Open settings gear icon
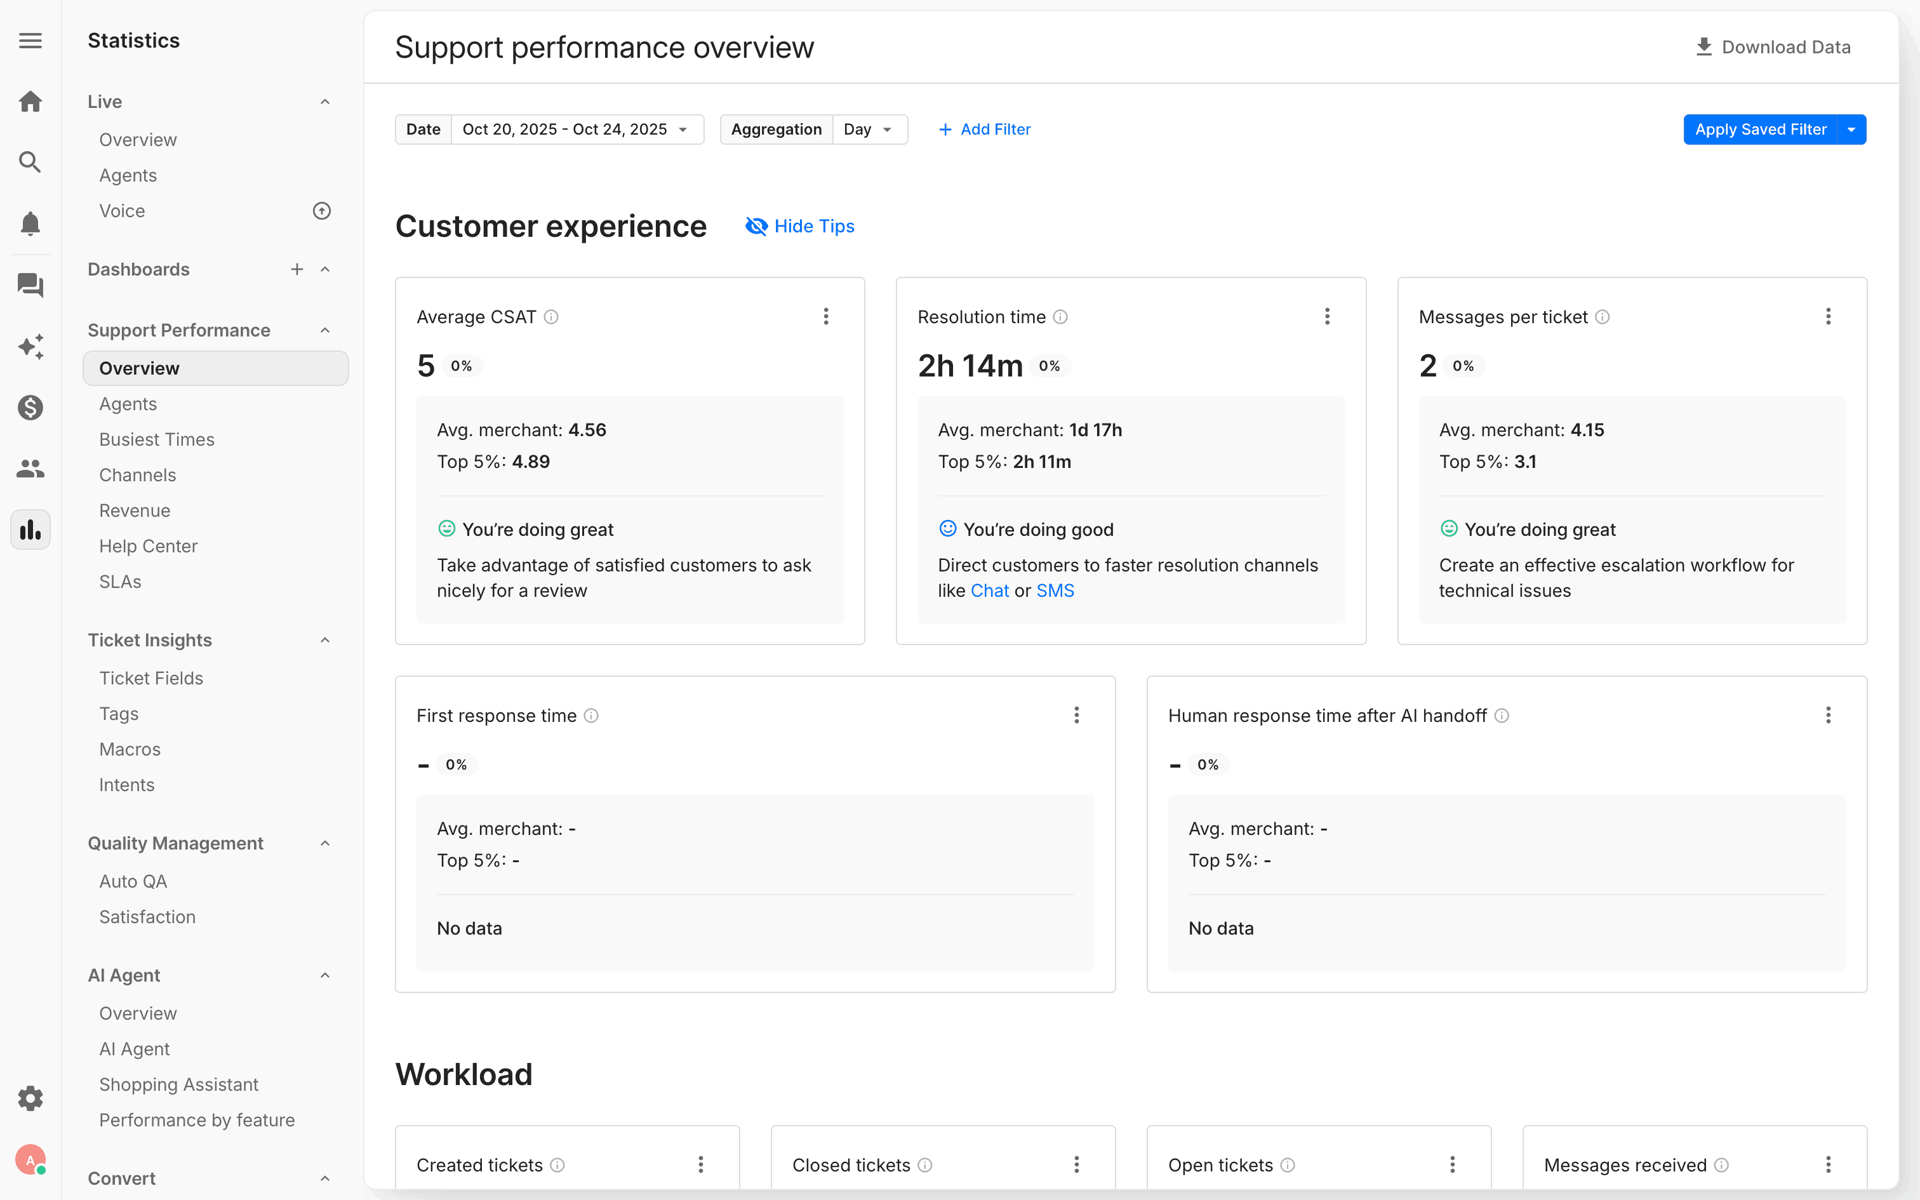The height and width of the screenshot is (1200, 1920). pyautogui.click(x=30, y=1098)
